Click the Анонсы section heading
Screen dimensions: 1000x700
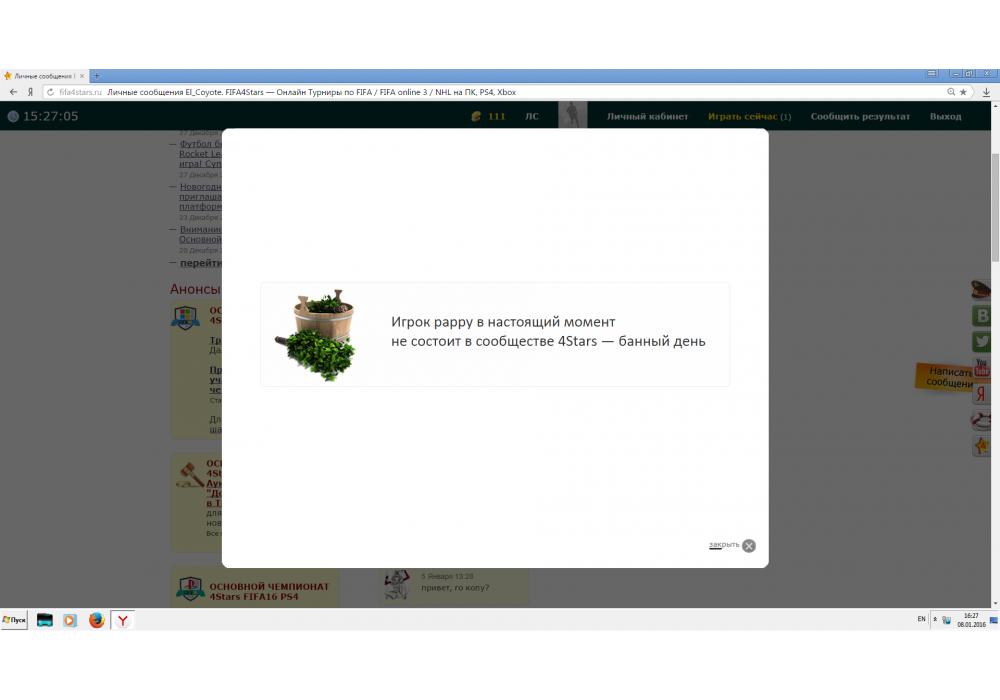[x=195, y=289]
